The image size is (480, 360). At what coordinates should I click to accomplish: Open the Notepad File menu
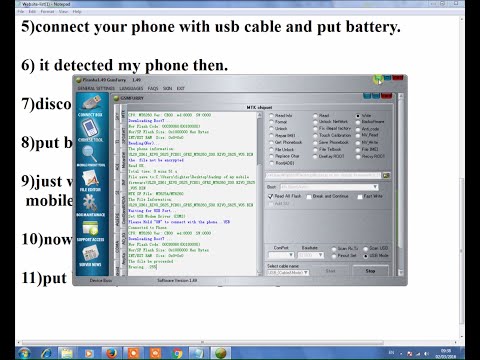tap(21, 11)
